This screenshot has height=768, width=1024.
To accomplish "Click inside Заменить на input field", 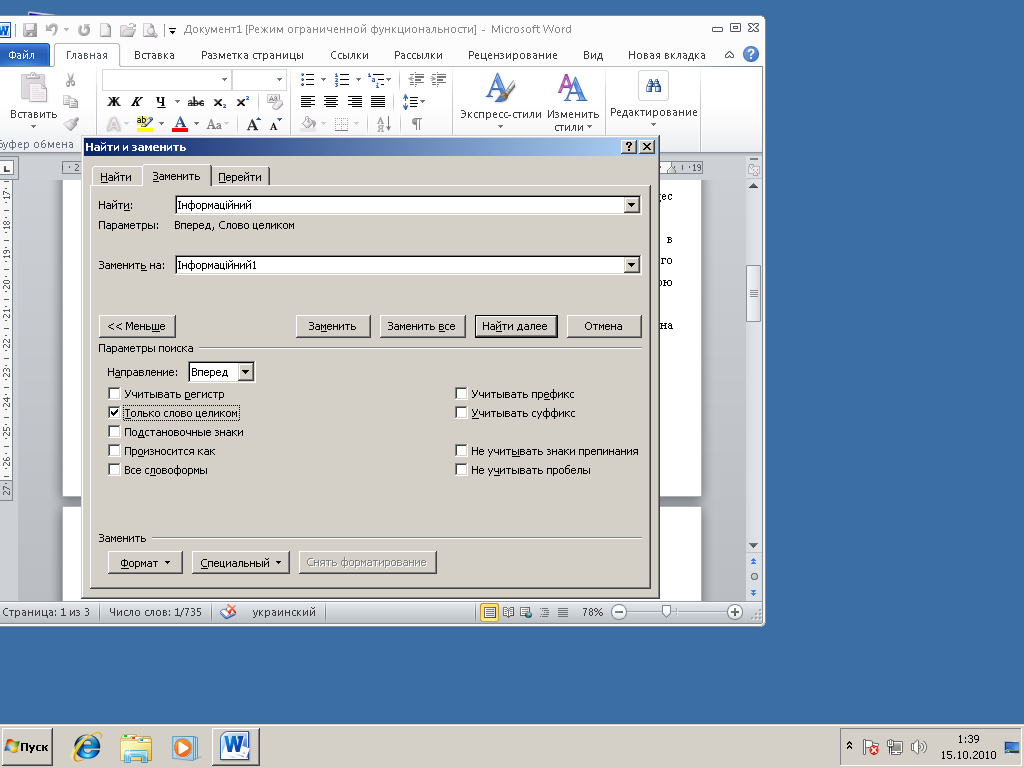I will [399, 265].
